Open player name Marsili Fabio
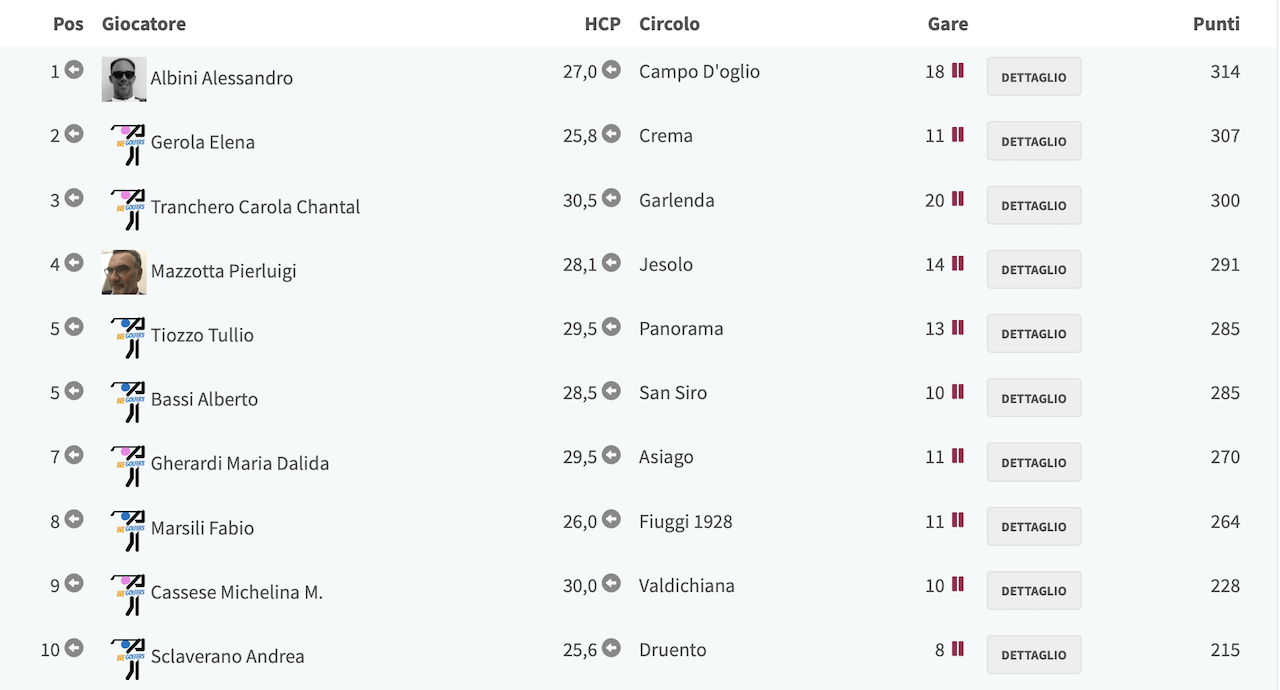This screenshot has height=690, width=1280. click(x=202, y=528)
